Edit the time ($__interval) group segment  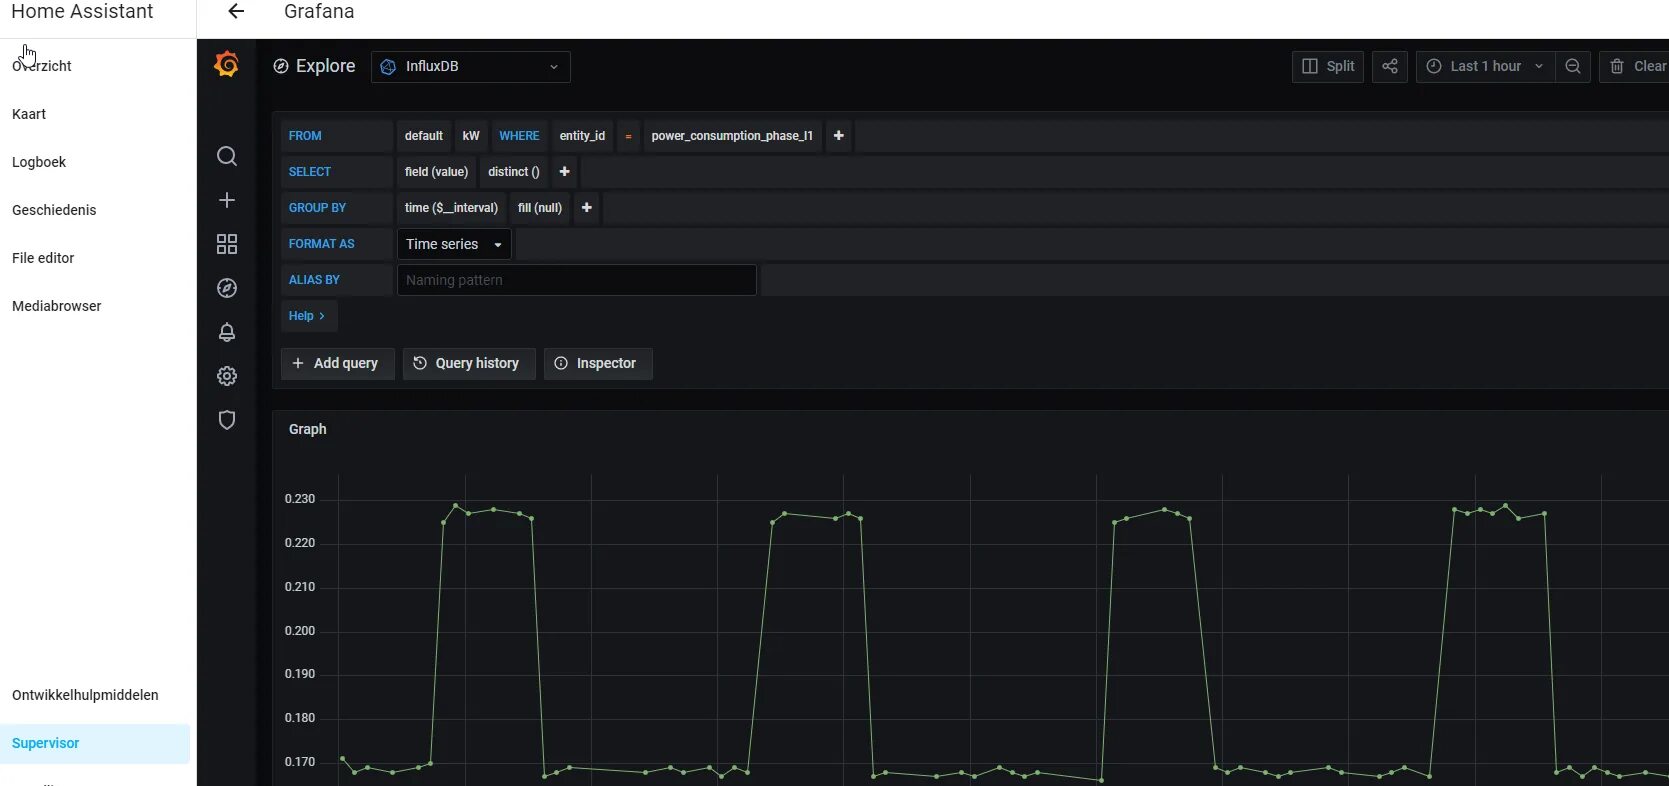pyautogui.click(x=451, y=208)
